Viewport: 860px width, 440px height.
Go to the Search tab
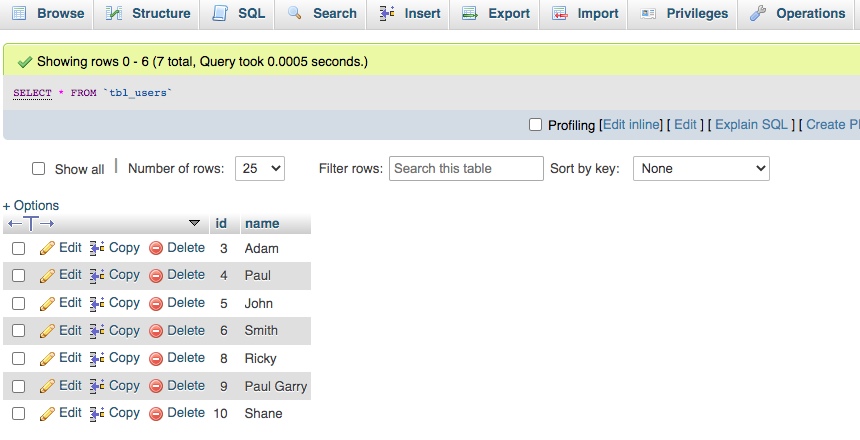(x=322, y=13)
